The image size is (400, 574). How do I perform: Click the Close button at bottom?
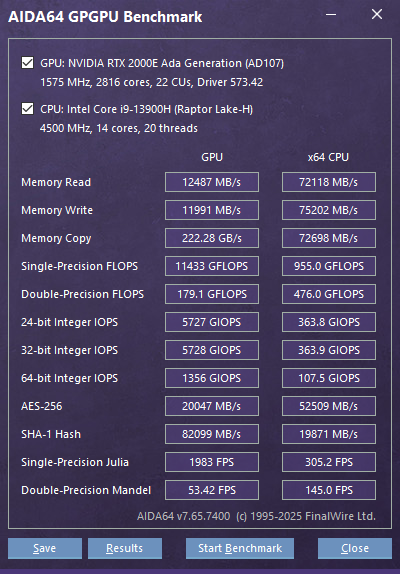coord(355,548)
